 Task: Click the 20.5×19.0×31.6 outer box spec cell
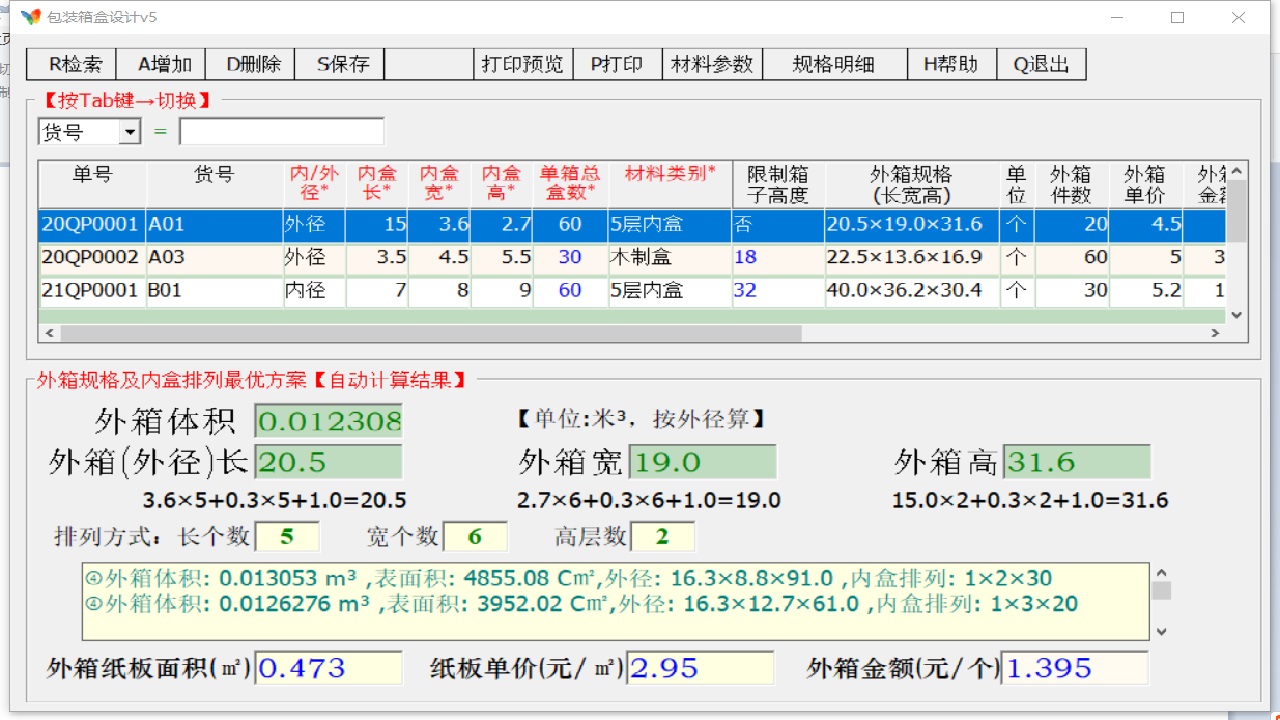(x=911, y=224)
